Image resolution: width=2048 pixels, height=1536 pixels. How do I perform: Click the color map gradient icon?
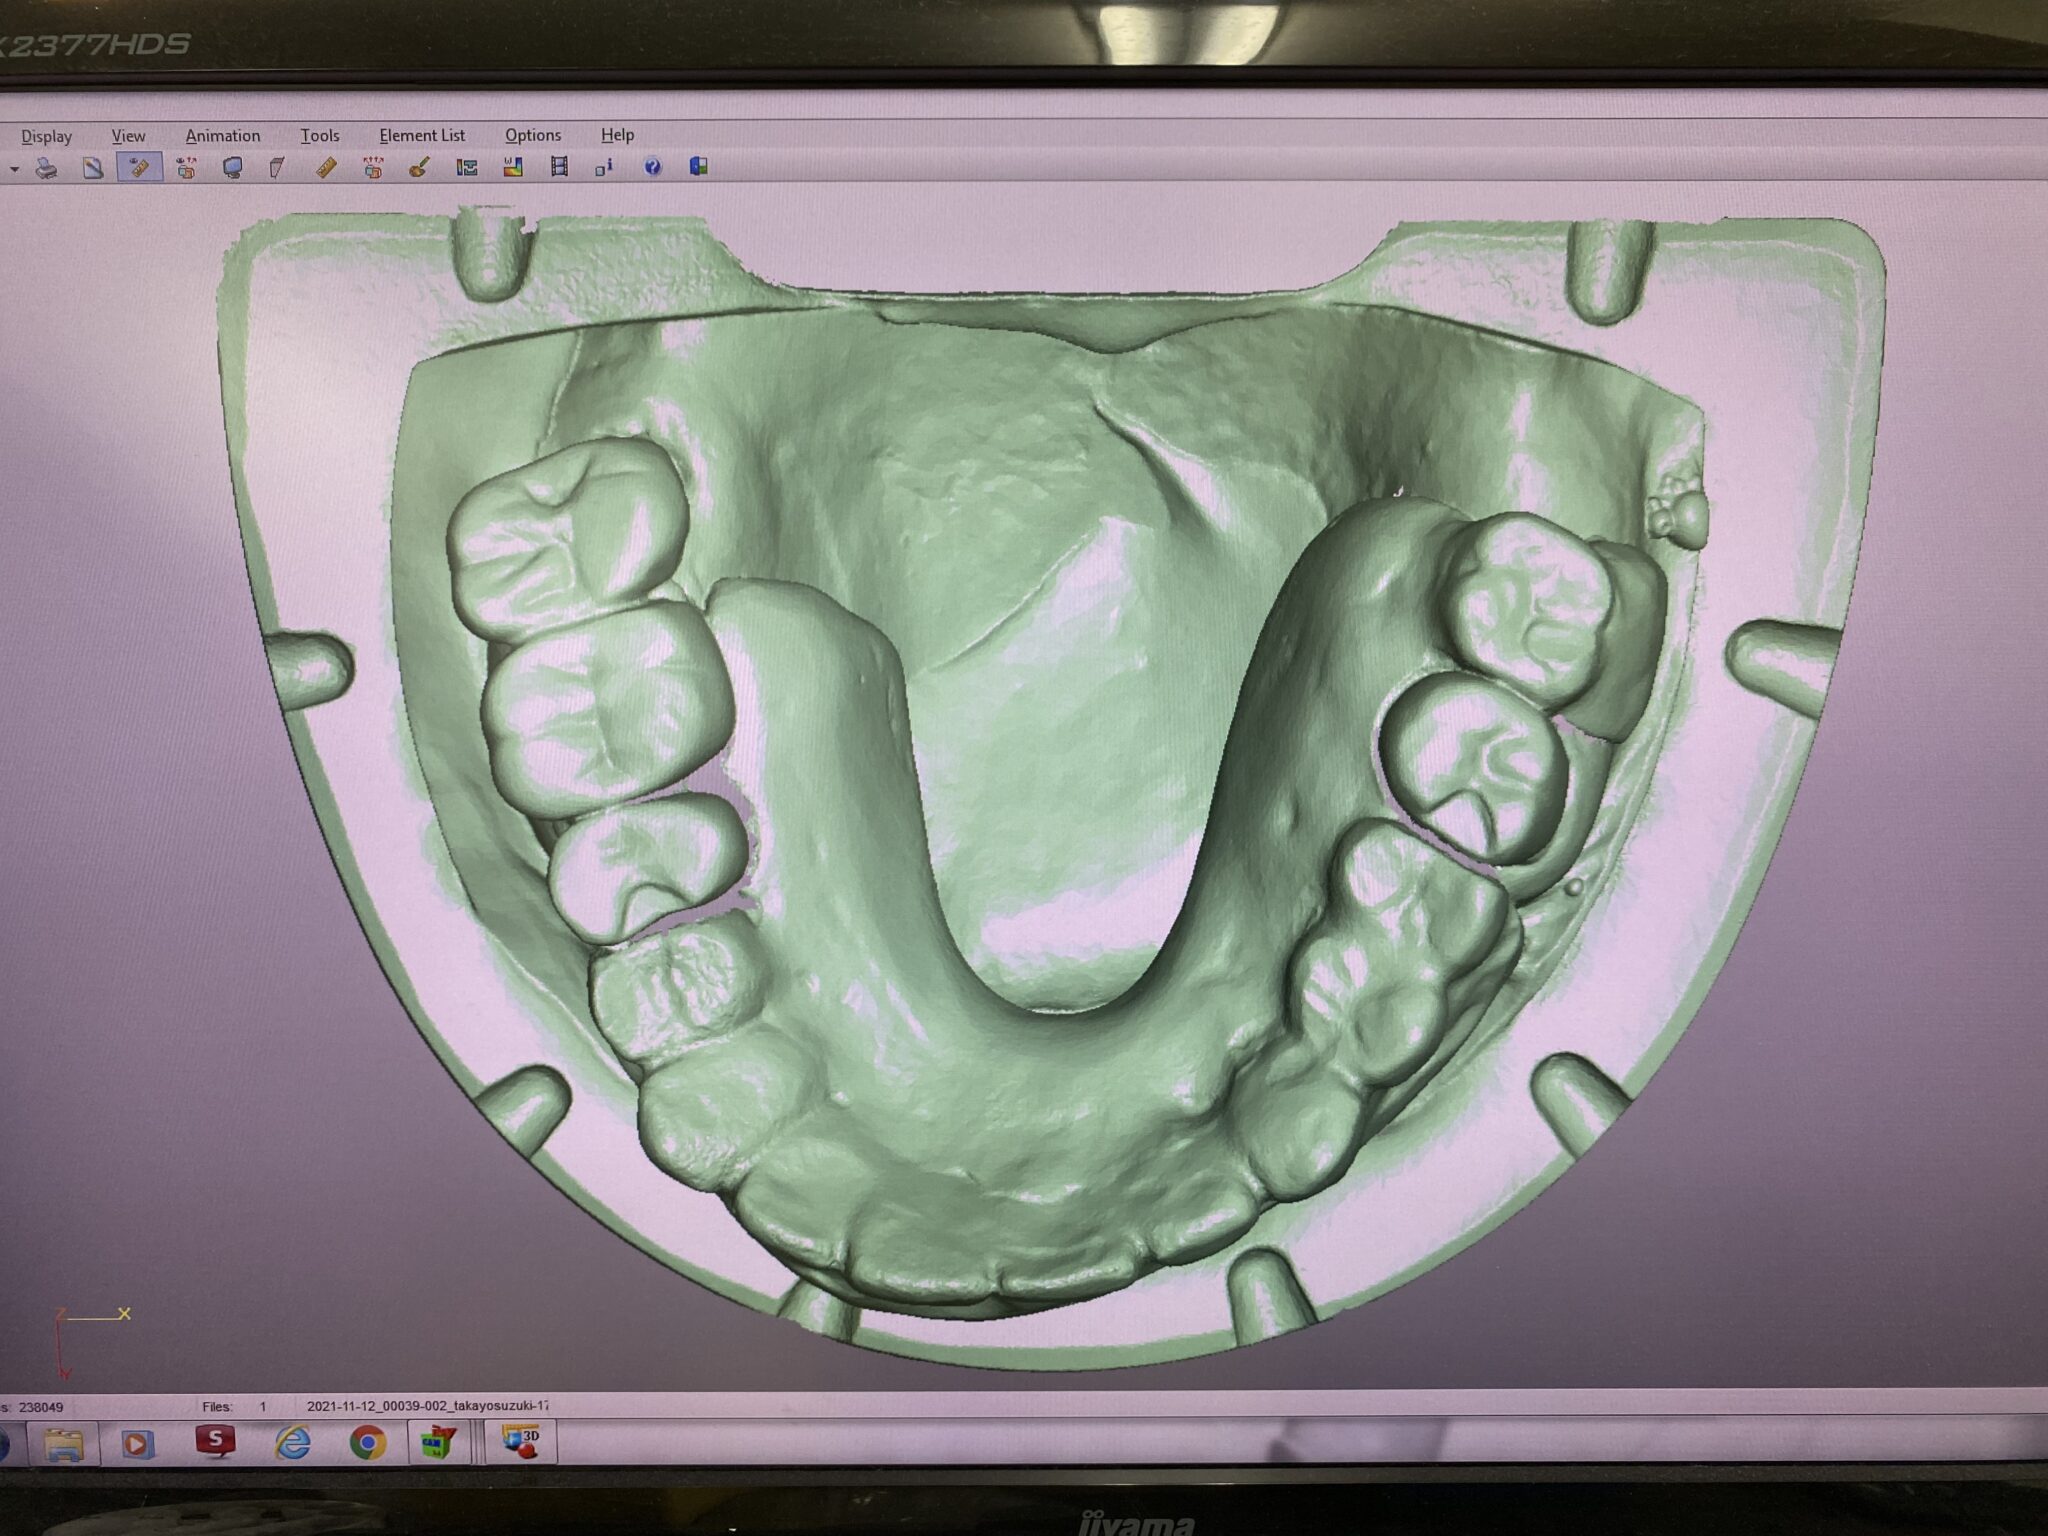(x=513, y=167)
